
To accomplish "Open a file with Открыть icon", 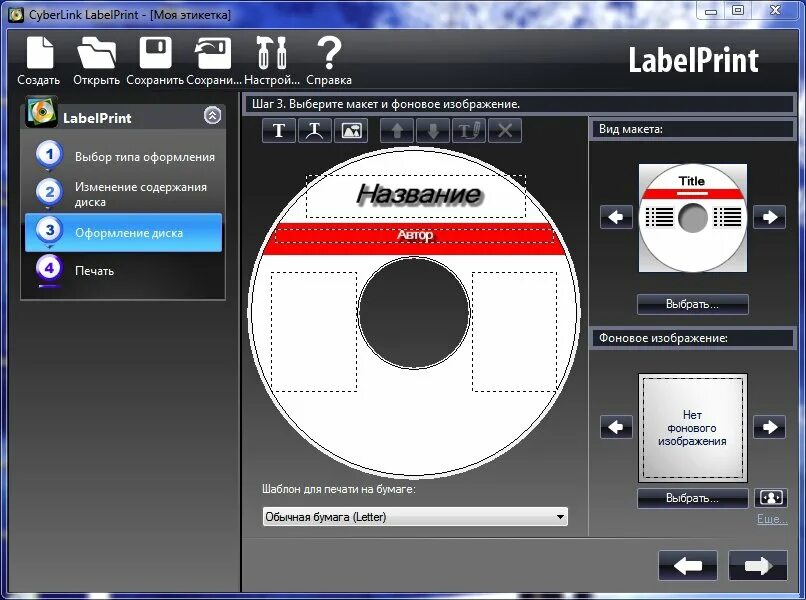I will click(97, 61).
